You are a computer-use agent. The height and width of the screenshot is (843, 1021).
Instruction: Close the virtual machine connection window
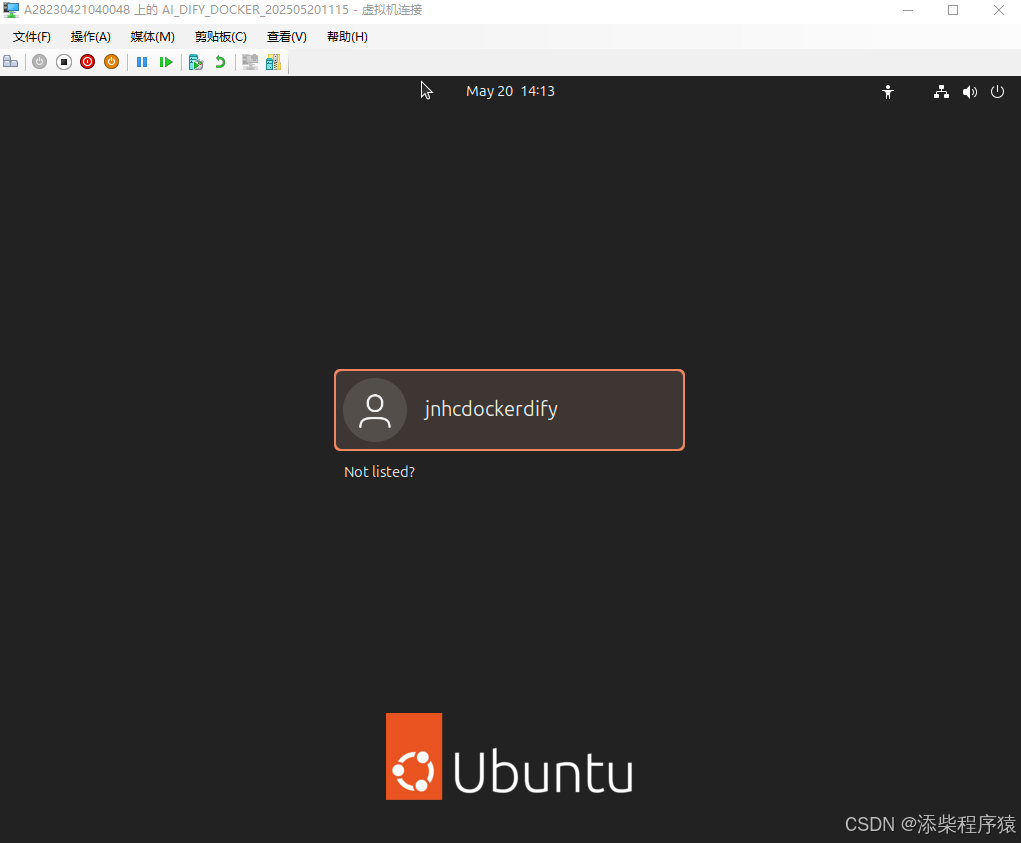coord(998,10)
